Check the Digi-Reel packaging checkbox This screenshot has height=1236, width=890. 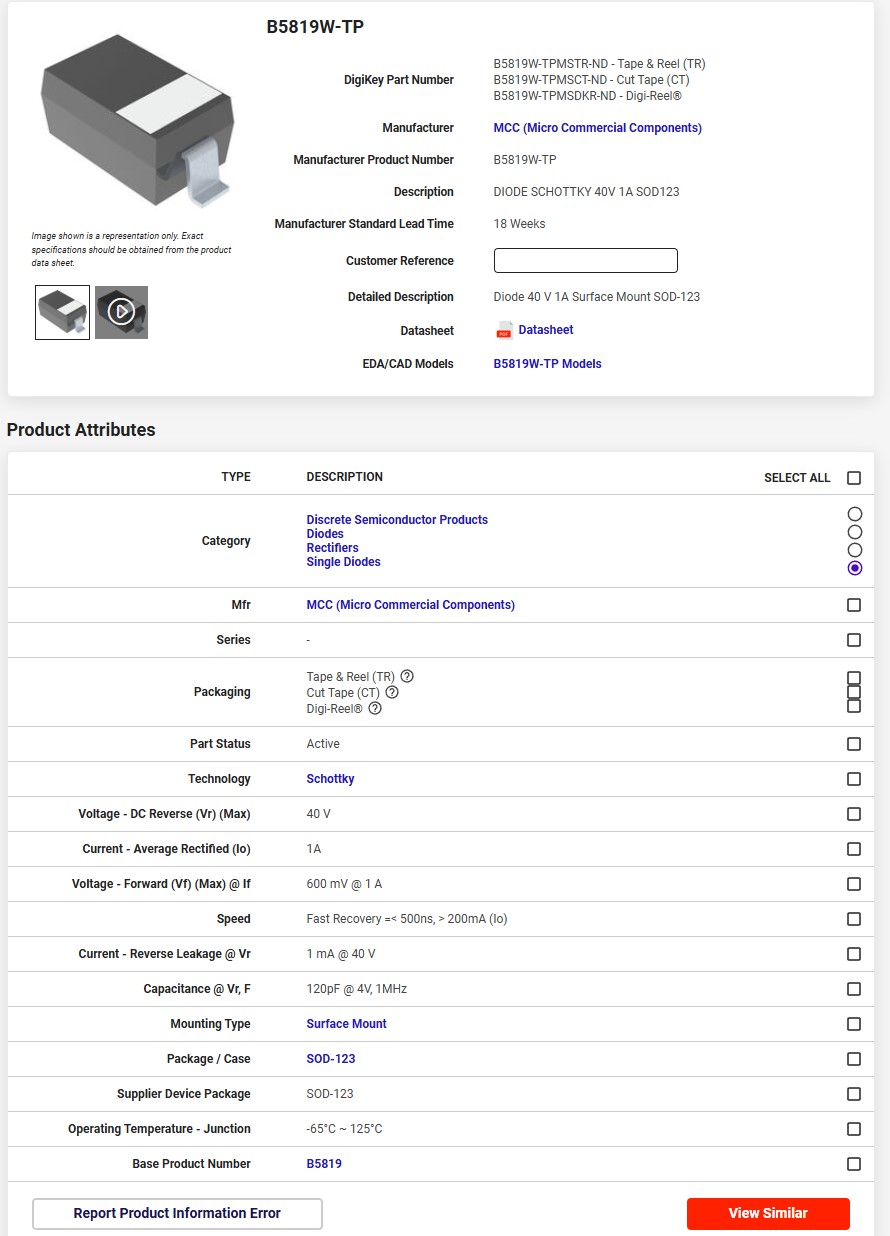854,706
